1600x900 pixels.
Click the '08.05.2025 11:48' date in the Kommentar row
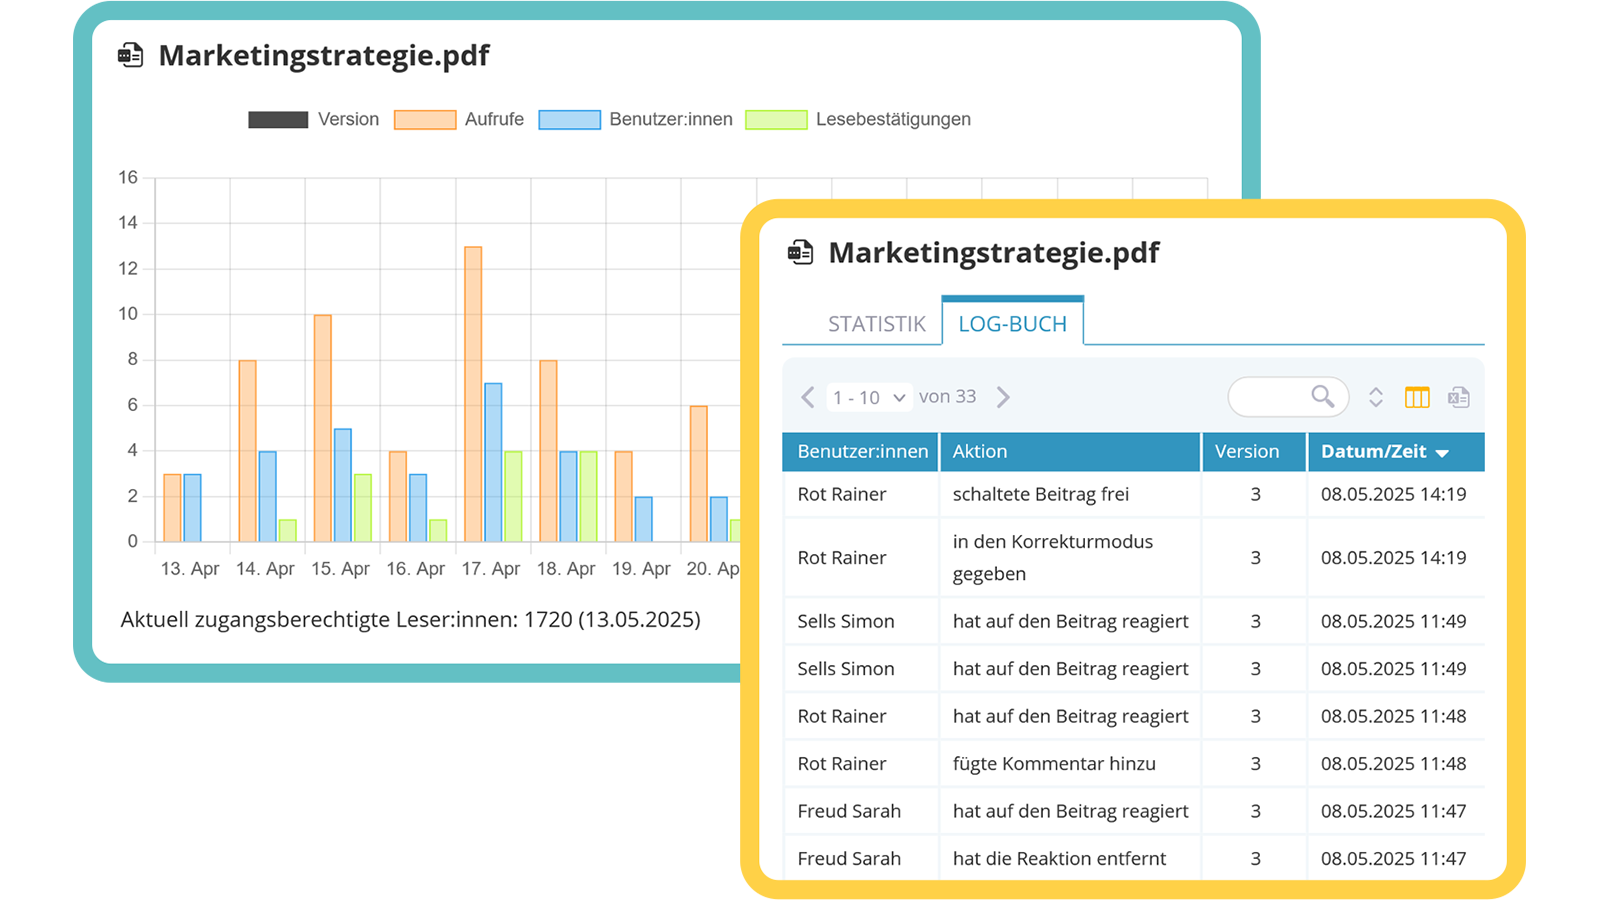pos(1393,763)
